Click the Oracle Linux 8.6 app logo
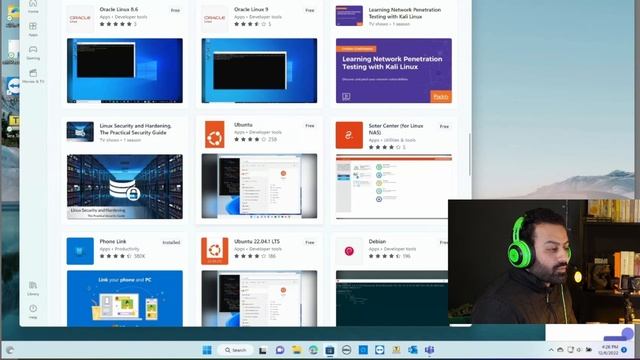 coord(80,19)
